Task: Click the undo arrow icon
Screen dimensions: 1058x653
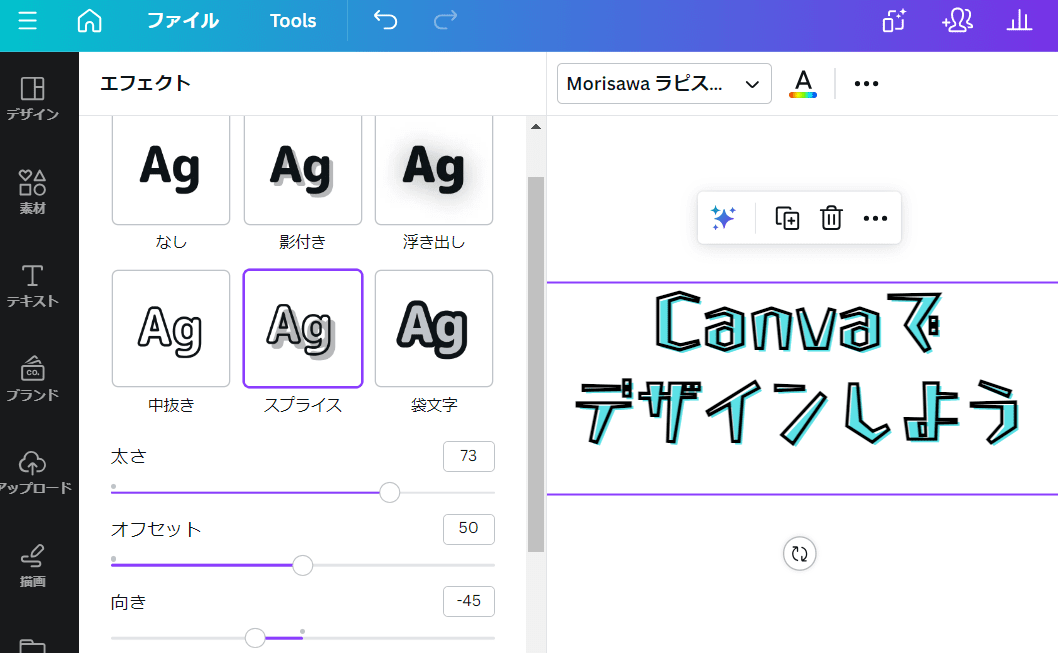Action: coord(385,20)
